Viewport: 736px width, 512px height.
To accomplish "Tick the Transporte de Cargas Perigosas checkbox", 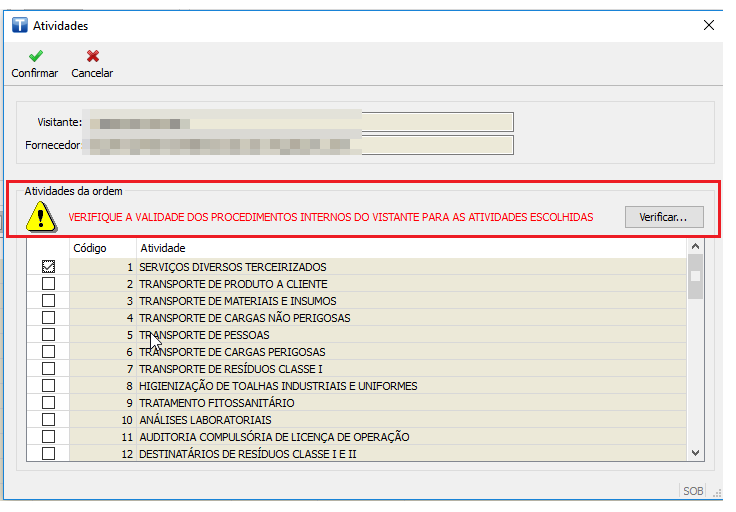I will coord(48,352).
